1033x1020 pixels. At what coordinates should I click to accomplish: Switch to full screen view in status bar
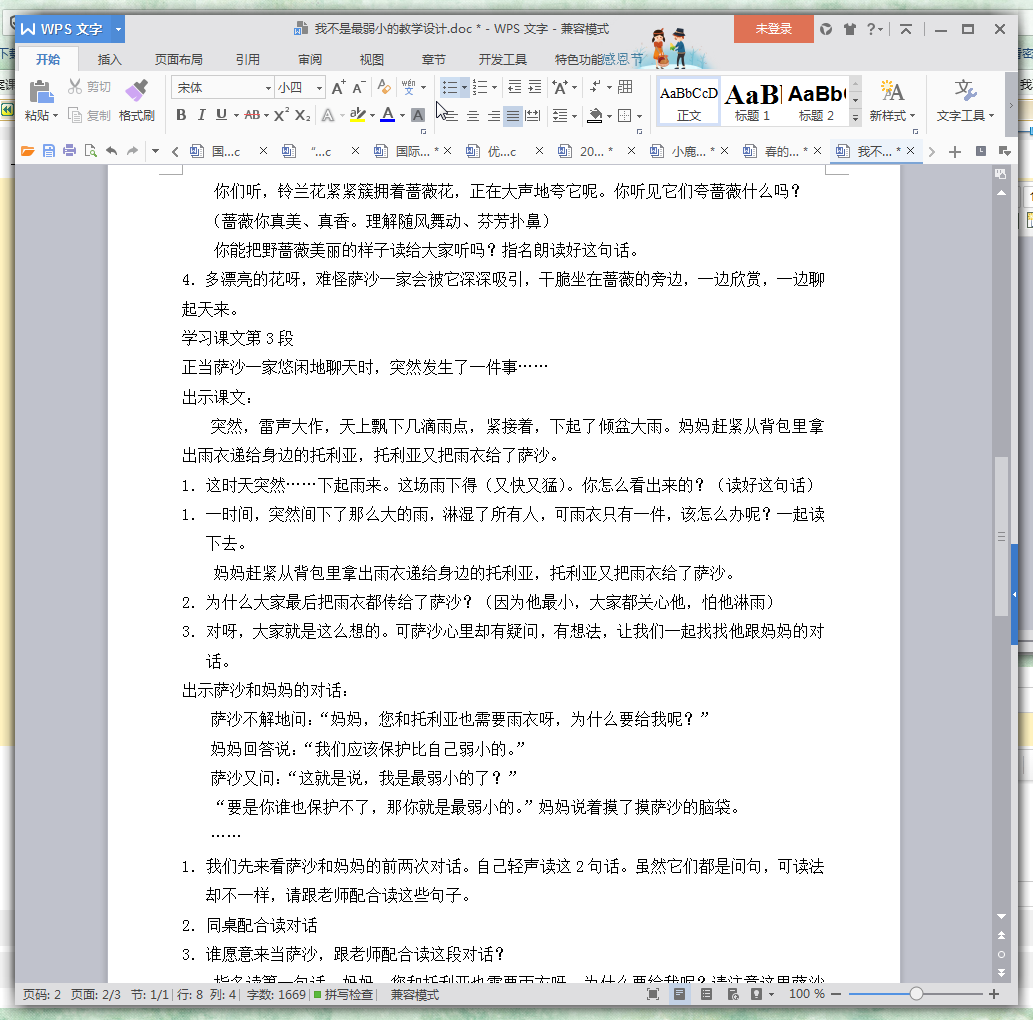(653, 994)
